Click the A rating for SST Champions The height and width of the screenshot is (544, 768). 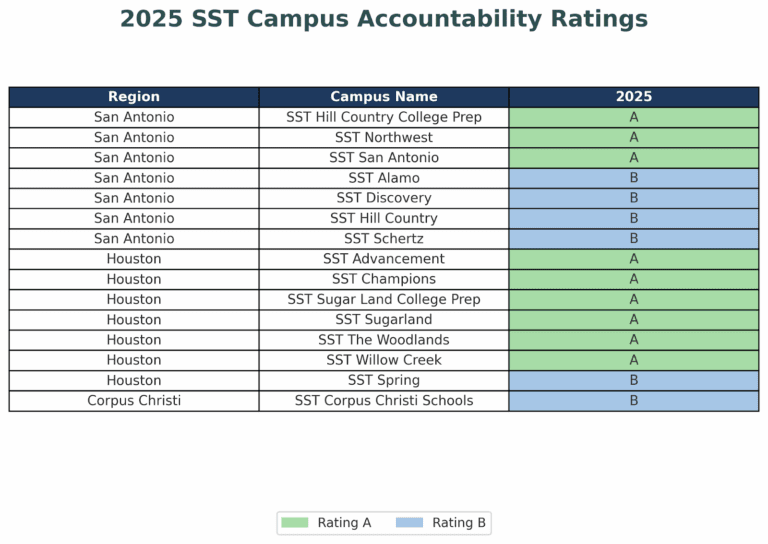[x=634, y=279]
